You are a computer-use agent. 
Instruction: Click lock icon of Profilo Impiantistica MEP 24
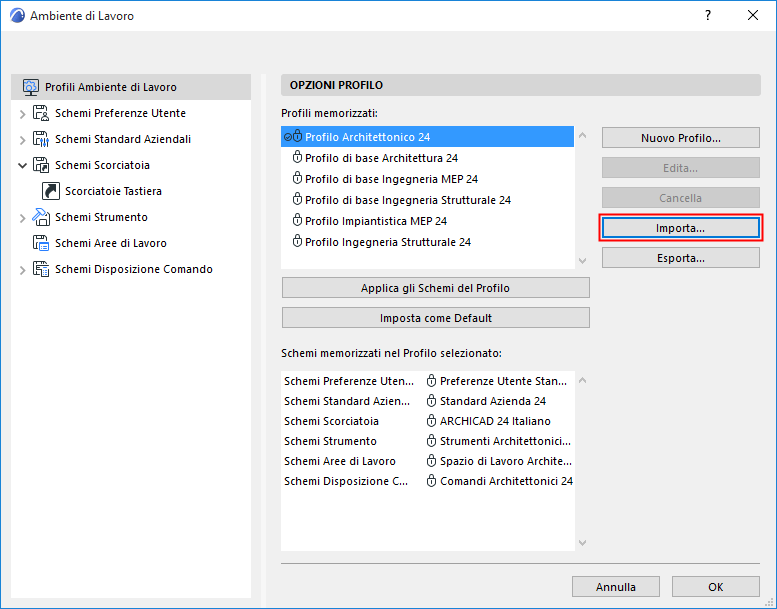pos(297,220)
